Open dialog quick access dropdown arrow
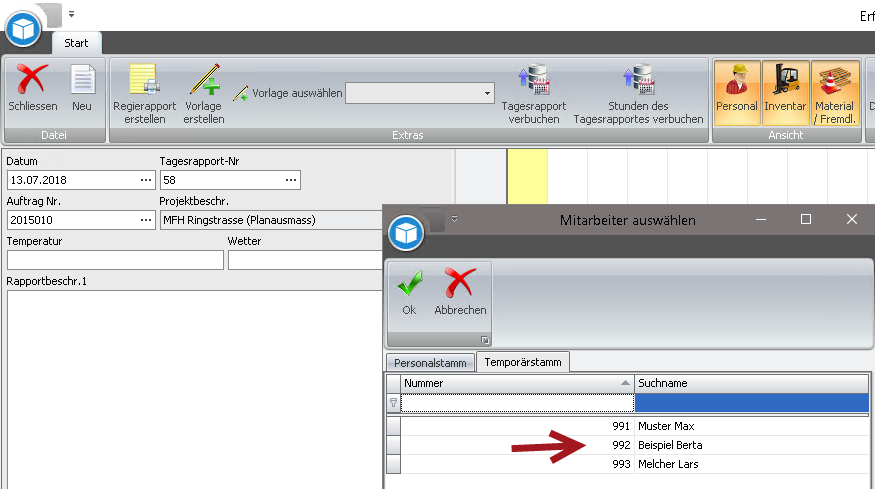 click(x=454, y=219)
